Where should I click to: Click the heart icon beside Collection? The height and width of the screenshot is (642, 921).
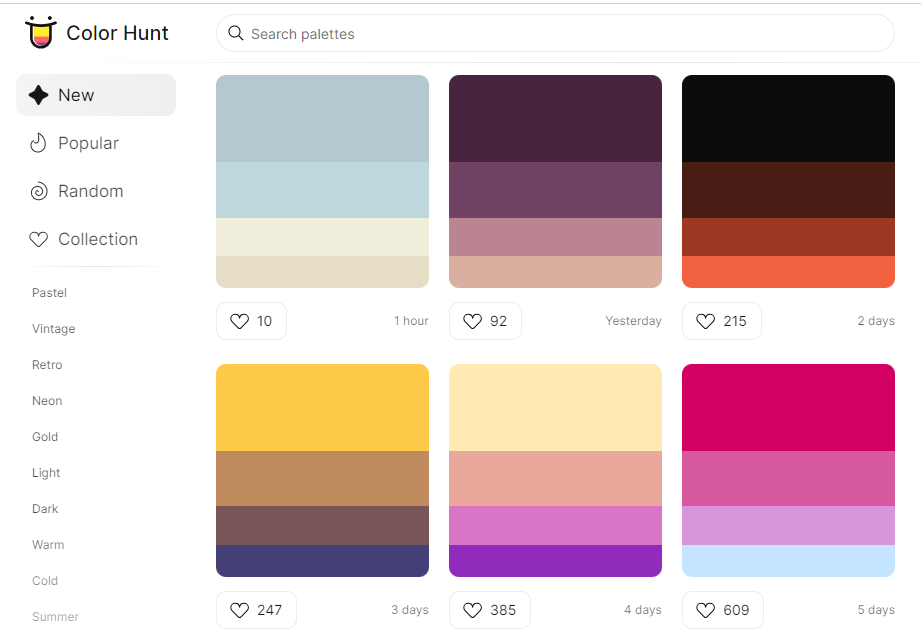39,239
